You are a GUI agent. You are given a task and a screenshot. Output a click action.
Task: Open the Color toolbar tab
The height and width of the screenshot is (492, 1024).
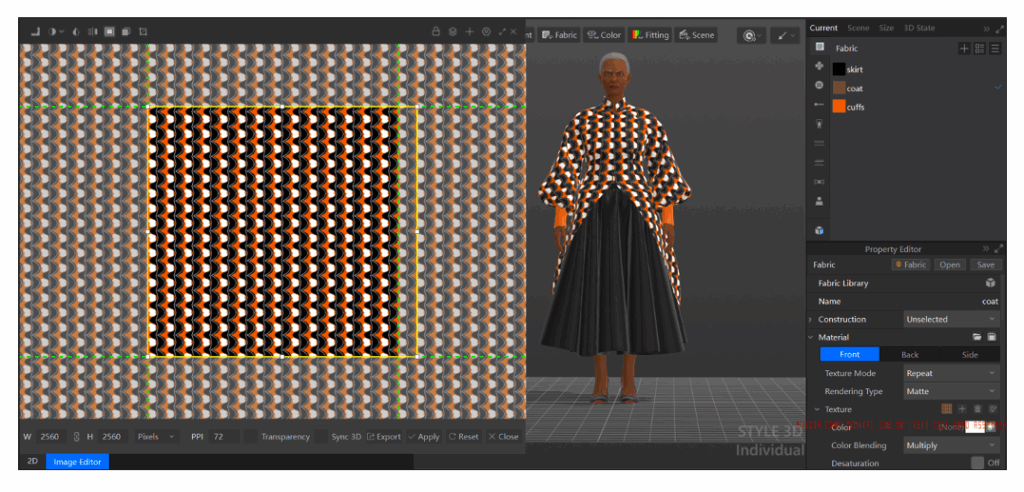click(x=604, y=35)
